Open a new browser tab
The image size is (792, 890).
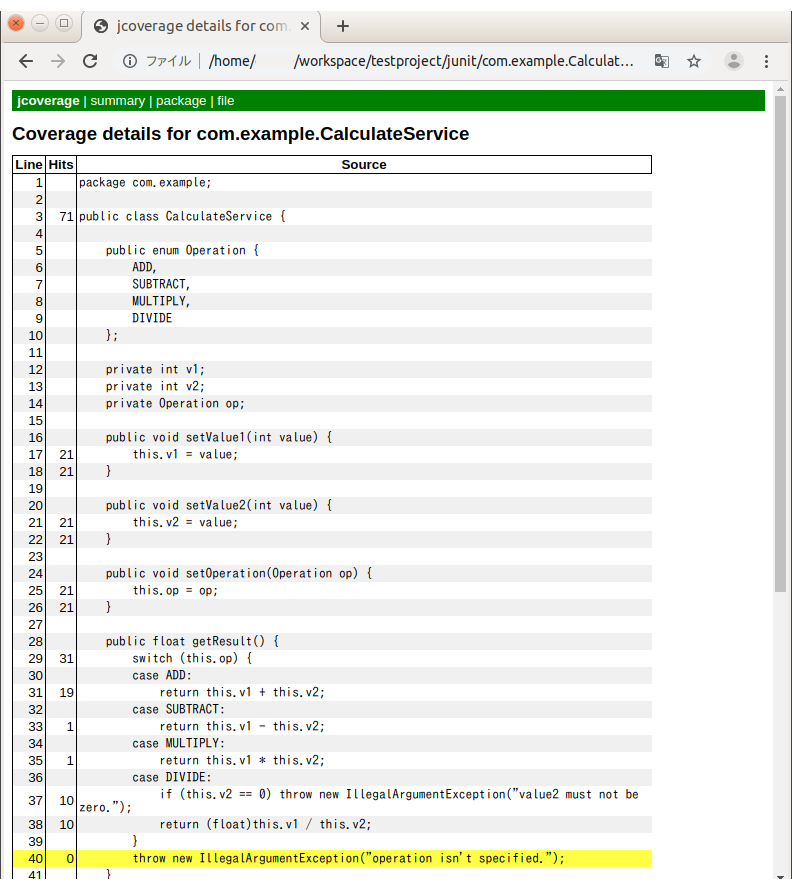pos(342,26)
